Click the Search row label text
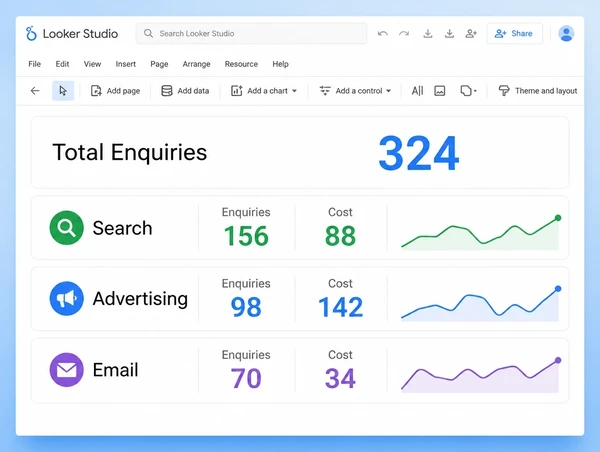 [122, 228]
